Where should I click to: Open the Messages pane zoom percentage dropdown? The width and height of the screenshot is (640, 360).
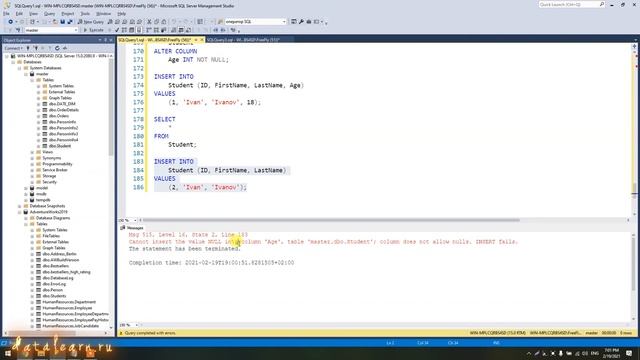coord(136,325)
